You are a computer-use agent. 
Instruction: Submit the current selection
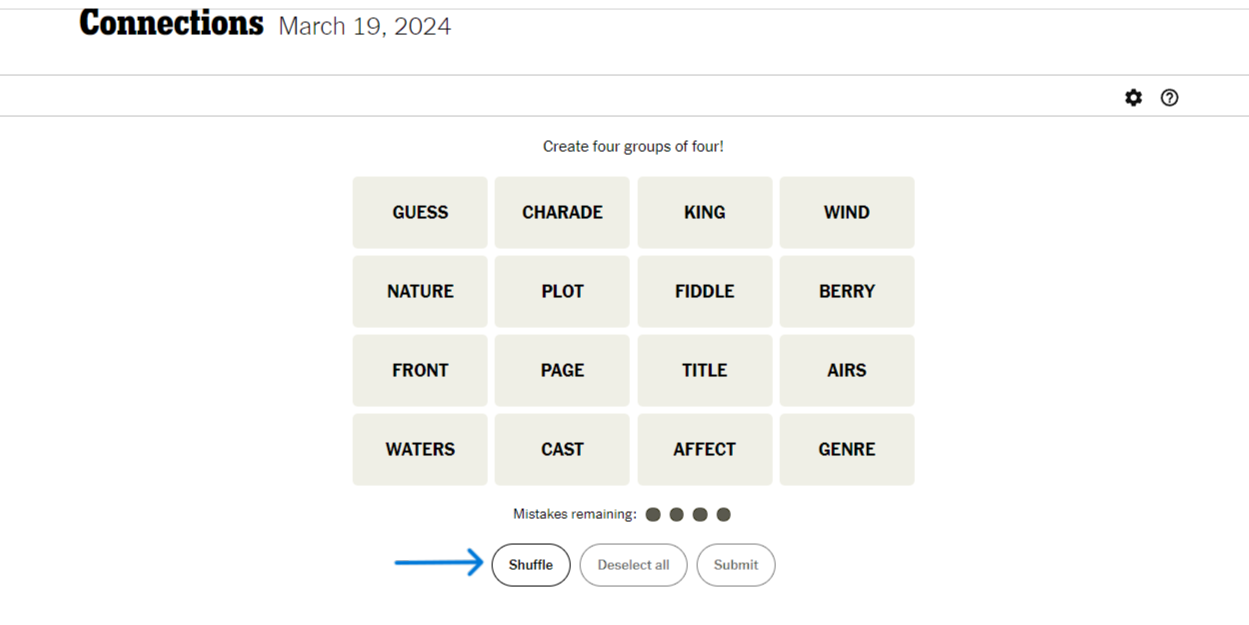click(736, 565)
